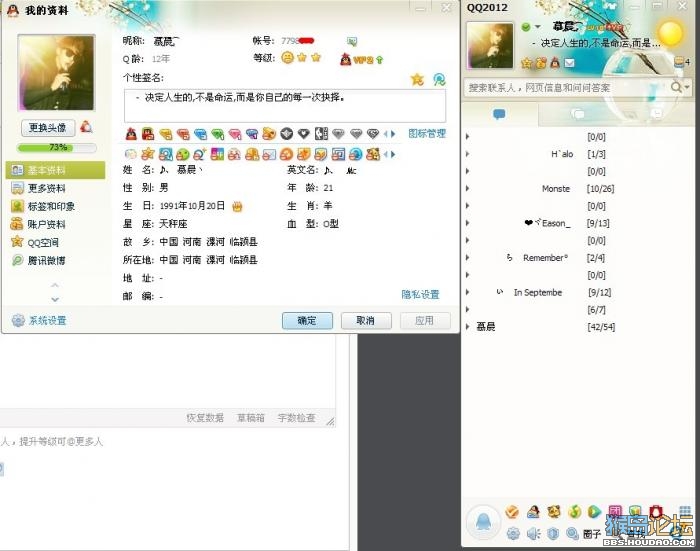Click the black heart diamond badge

[x=304, y=134]
